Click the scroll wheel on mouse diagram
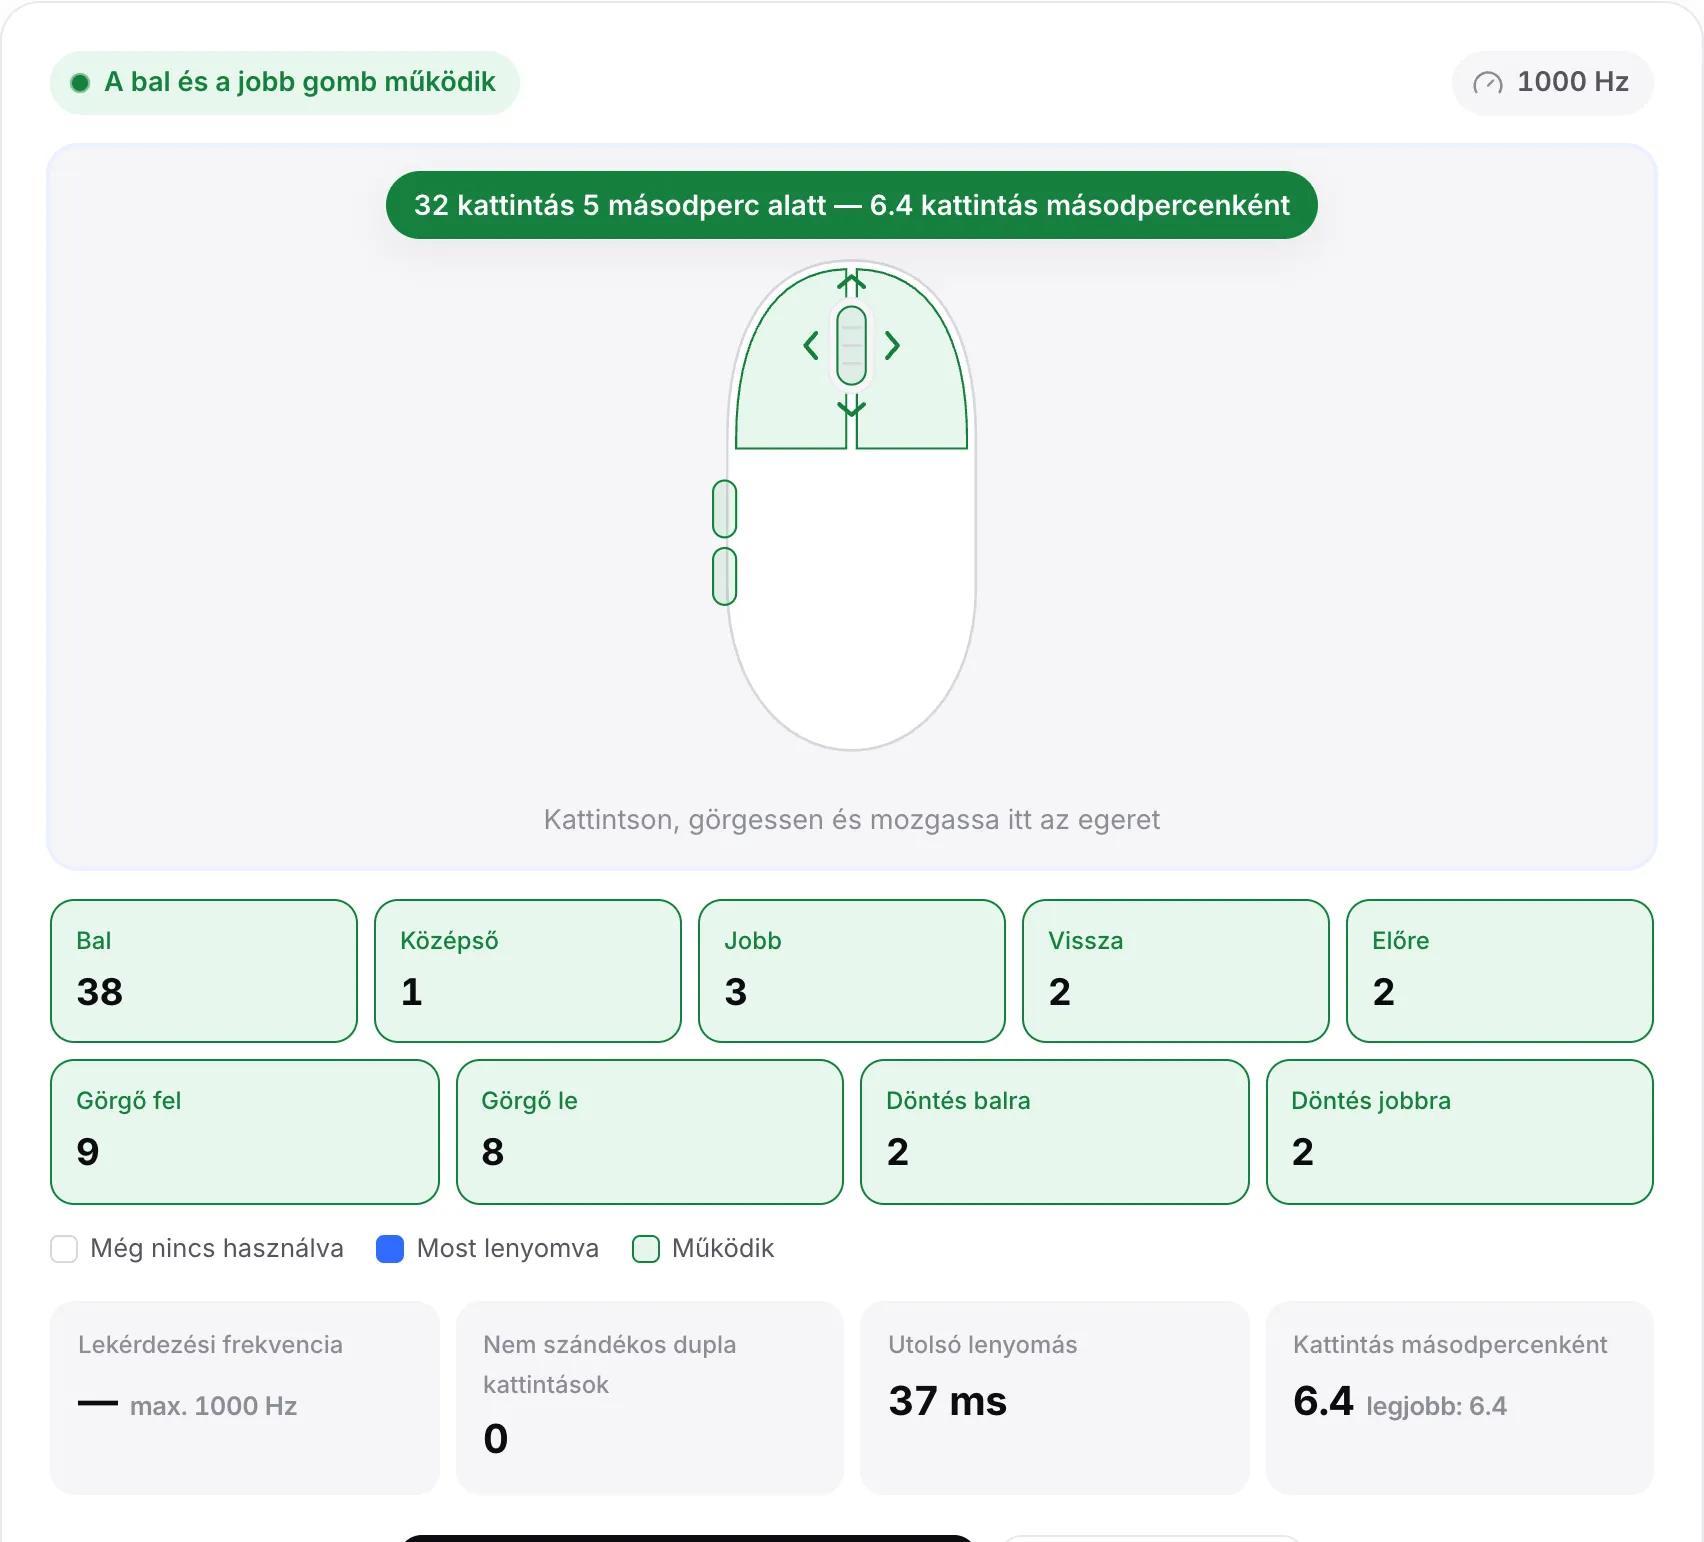Screen dimensions: 1704x1542 coord(851,345)
